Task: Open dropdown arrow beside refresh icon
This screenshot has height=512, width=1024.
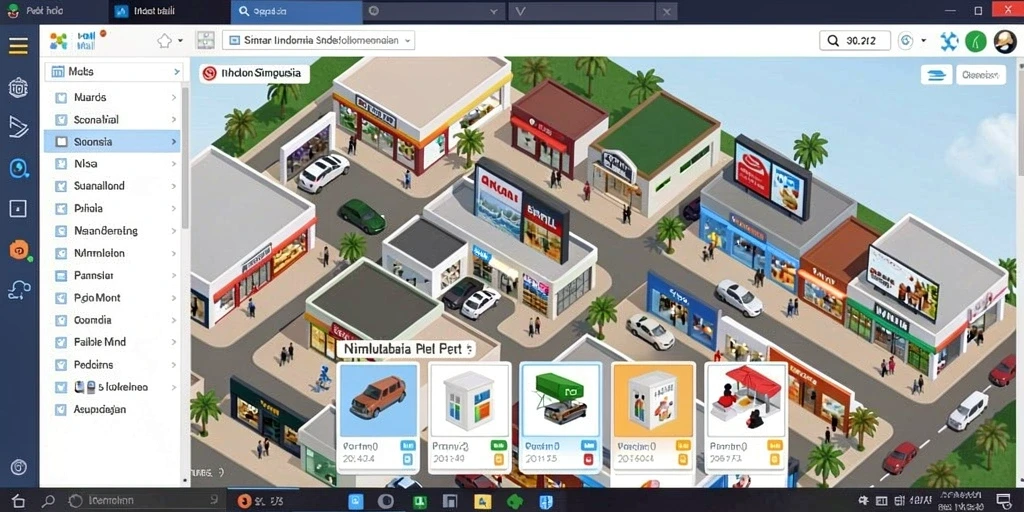Action: 923,40
